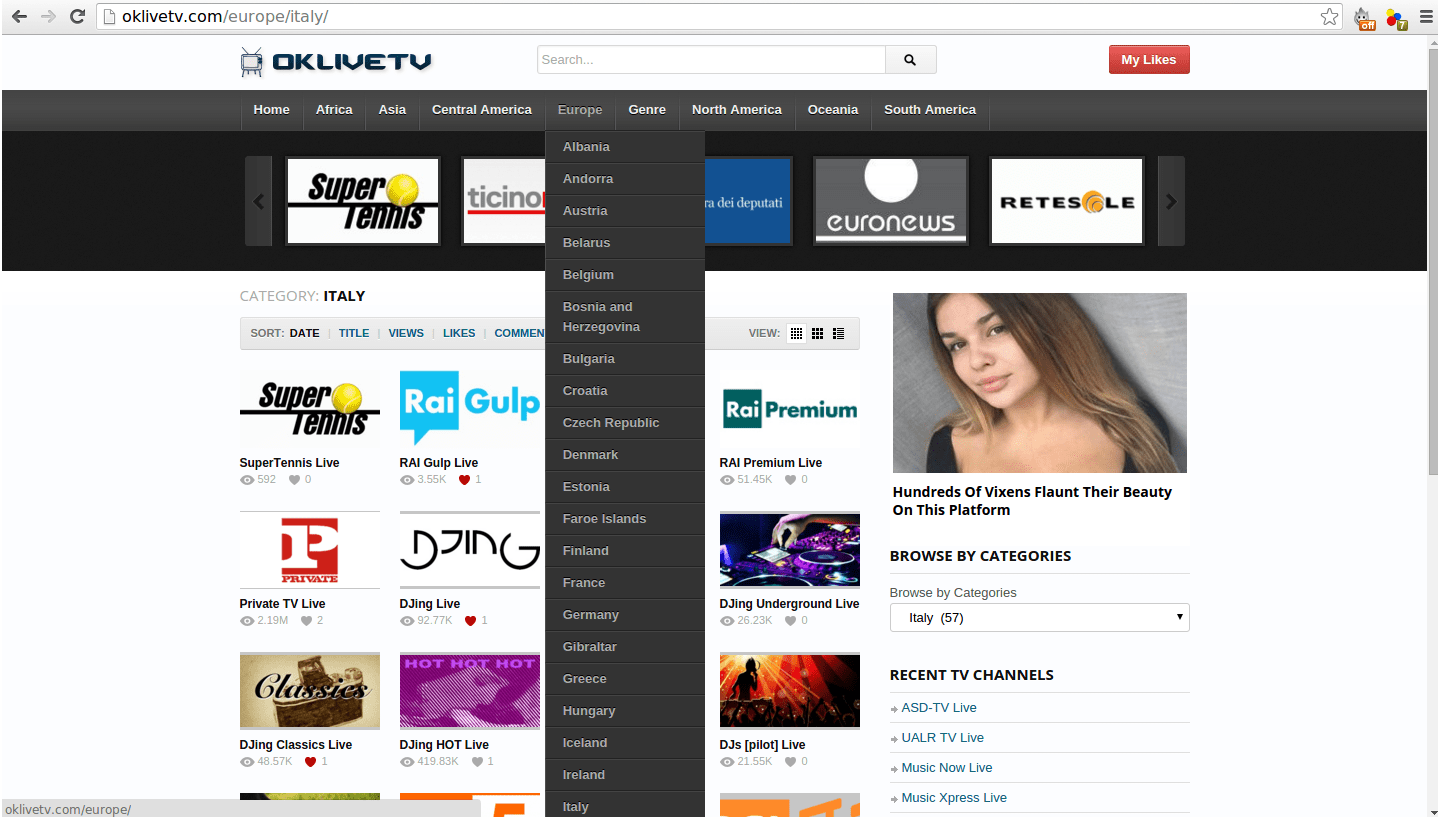The height and width of the screenshot is (817, 1438).
Task: Click the My Likes button
Action: coord(1149,60)
